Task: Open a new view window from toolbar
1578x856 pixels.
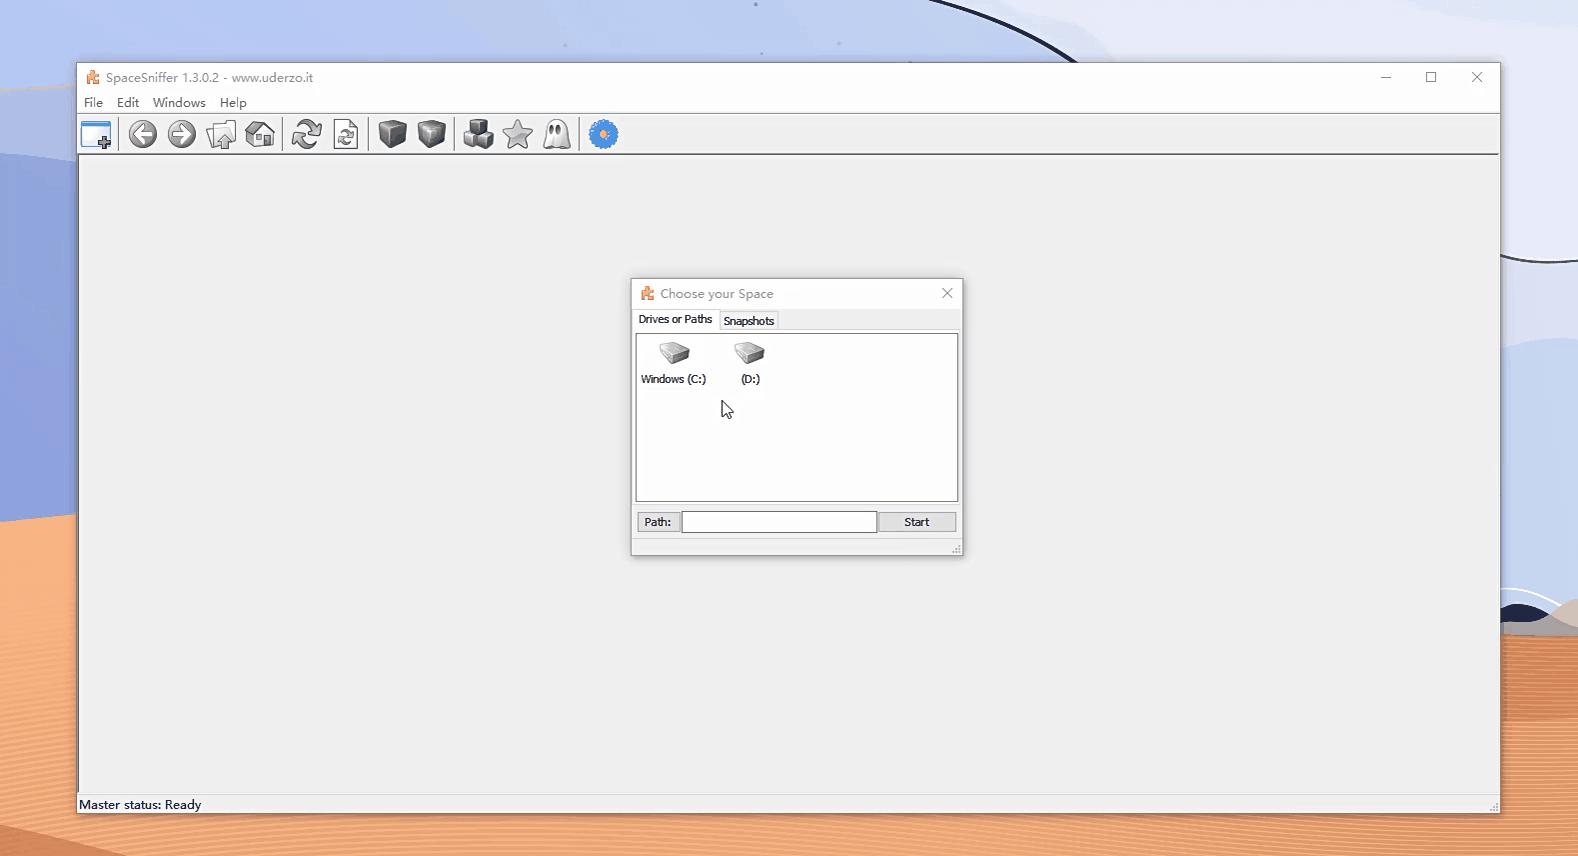Action: (96, 134)
